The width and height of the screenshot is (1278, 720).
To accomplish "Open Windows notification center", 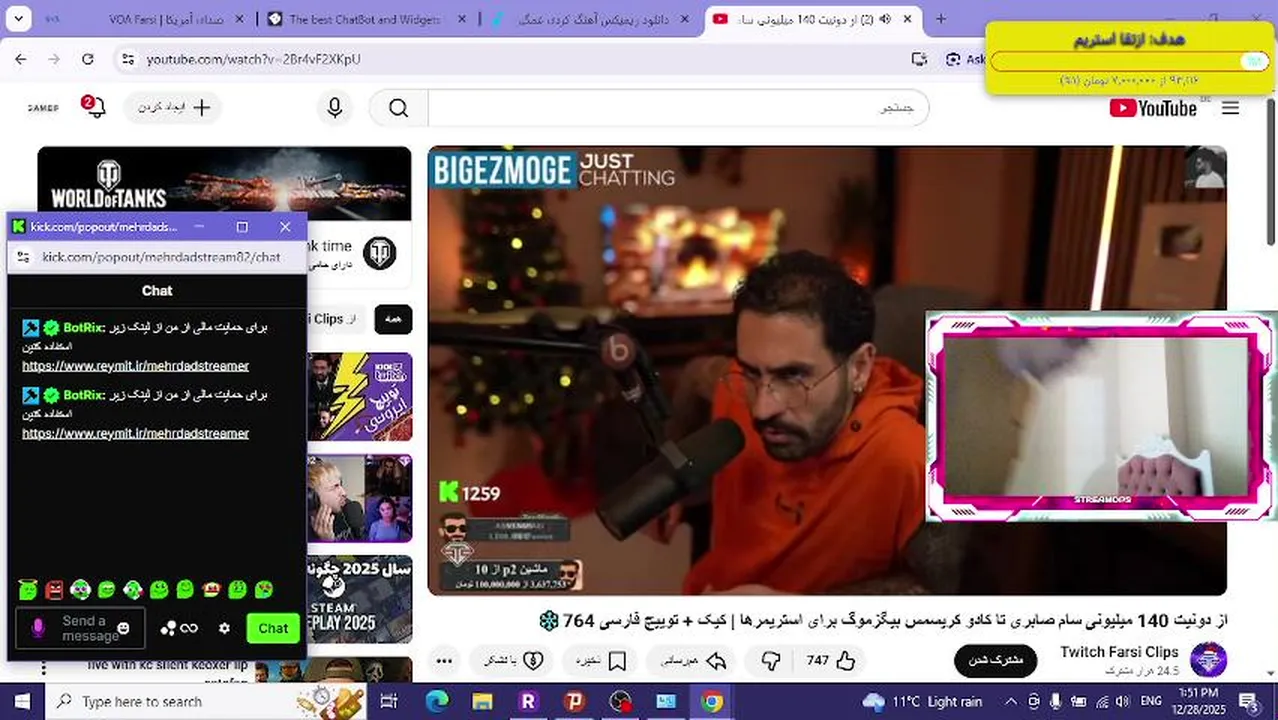I will tap(1250, 701).
